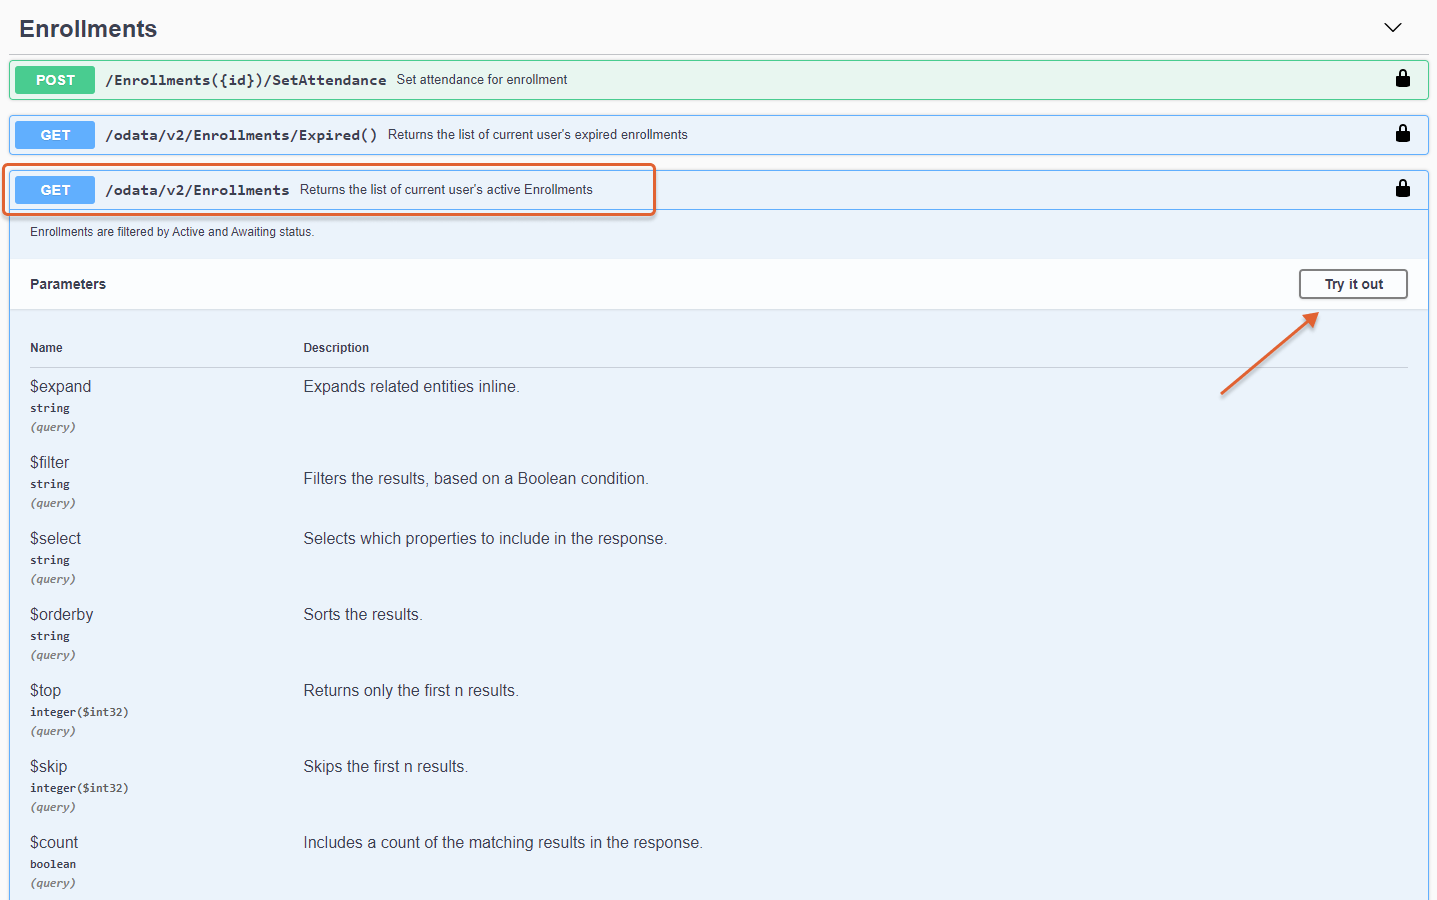The width and height of the screenshot is (1437, 900).
Task: Open the /Enrollments({id})/SetAttendance endpoint path
Action: pos(246,80)
